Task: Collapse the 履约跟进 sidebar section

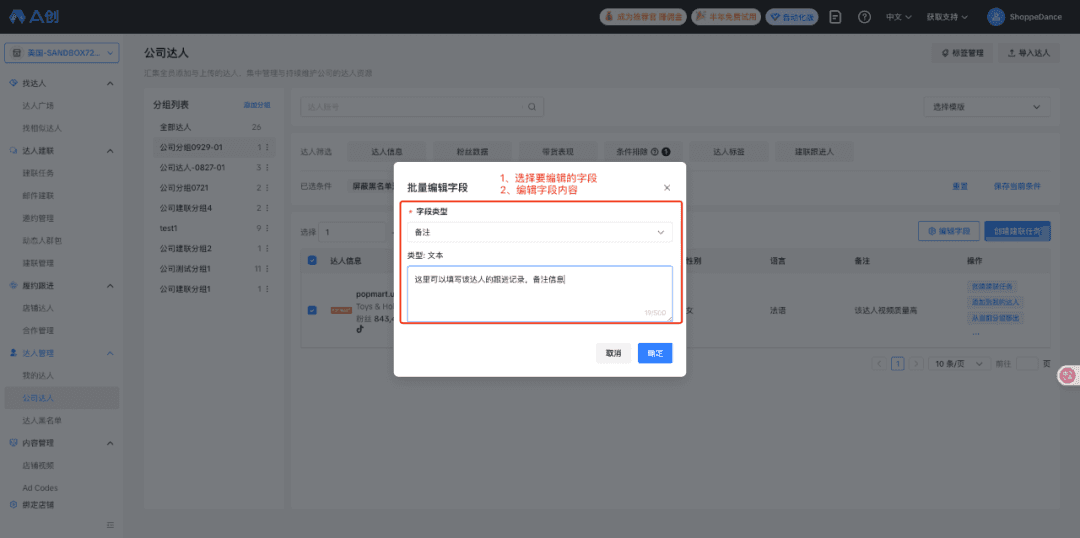Action: click(x=110, y=285)
